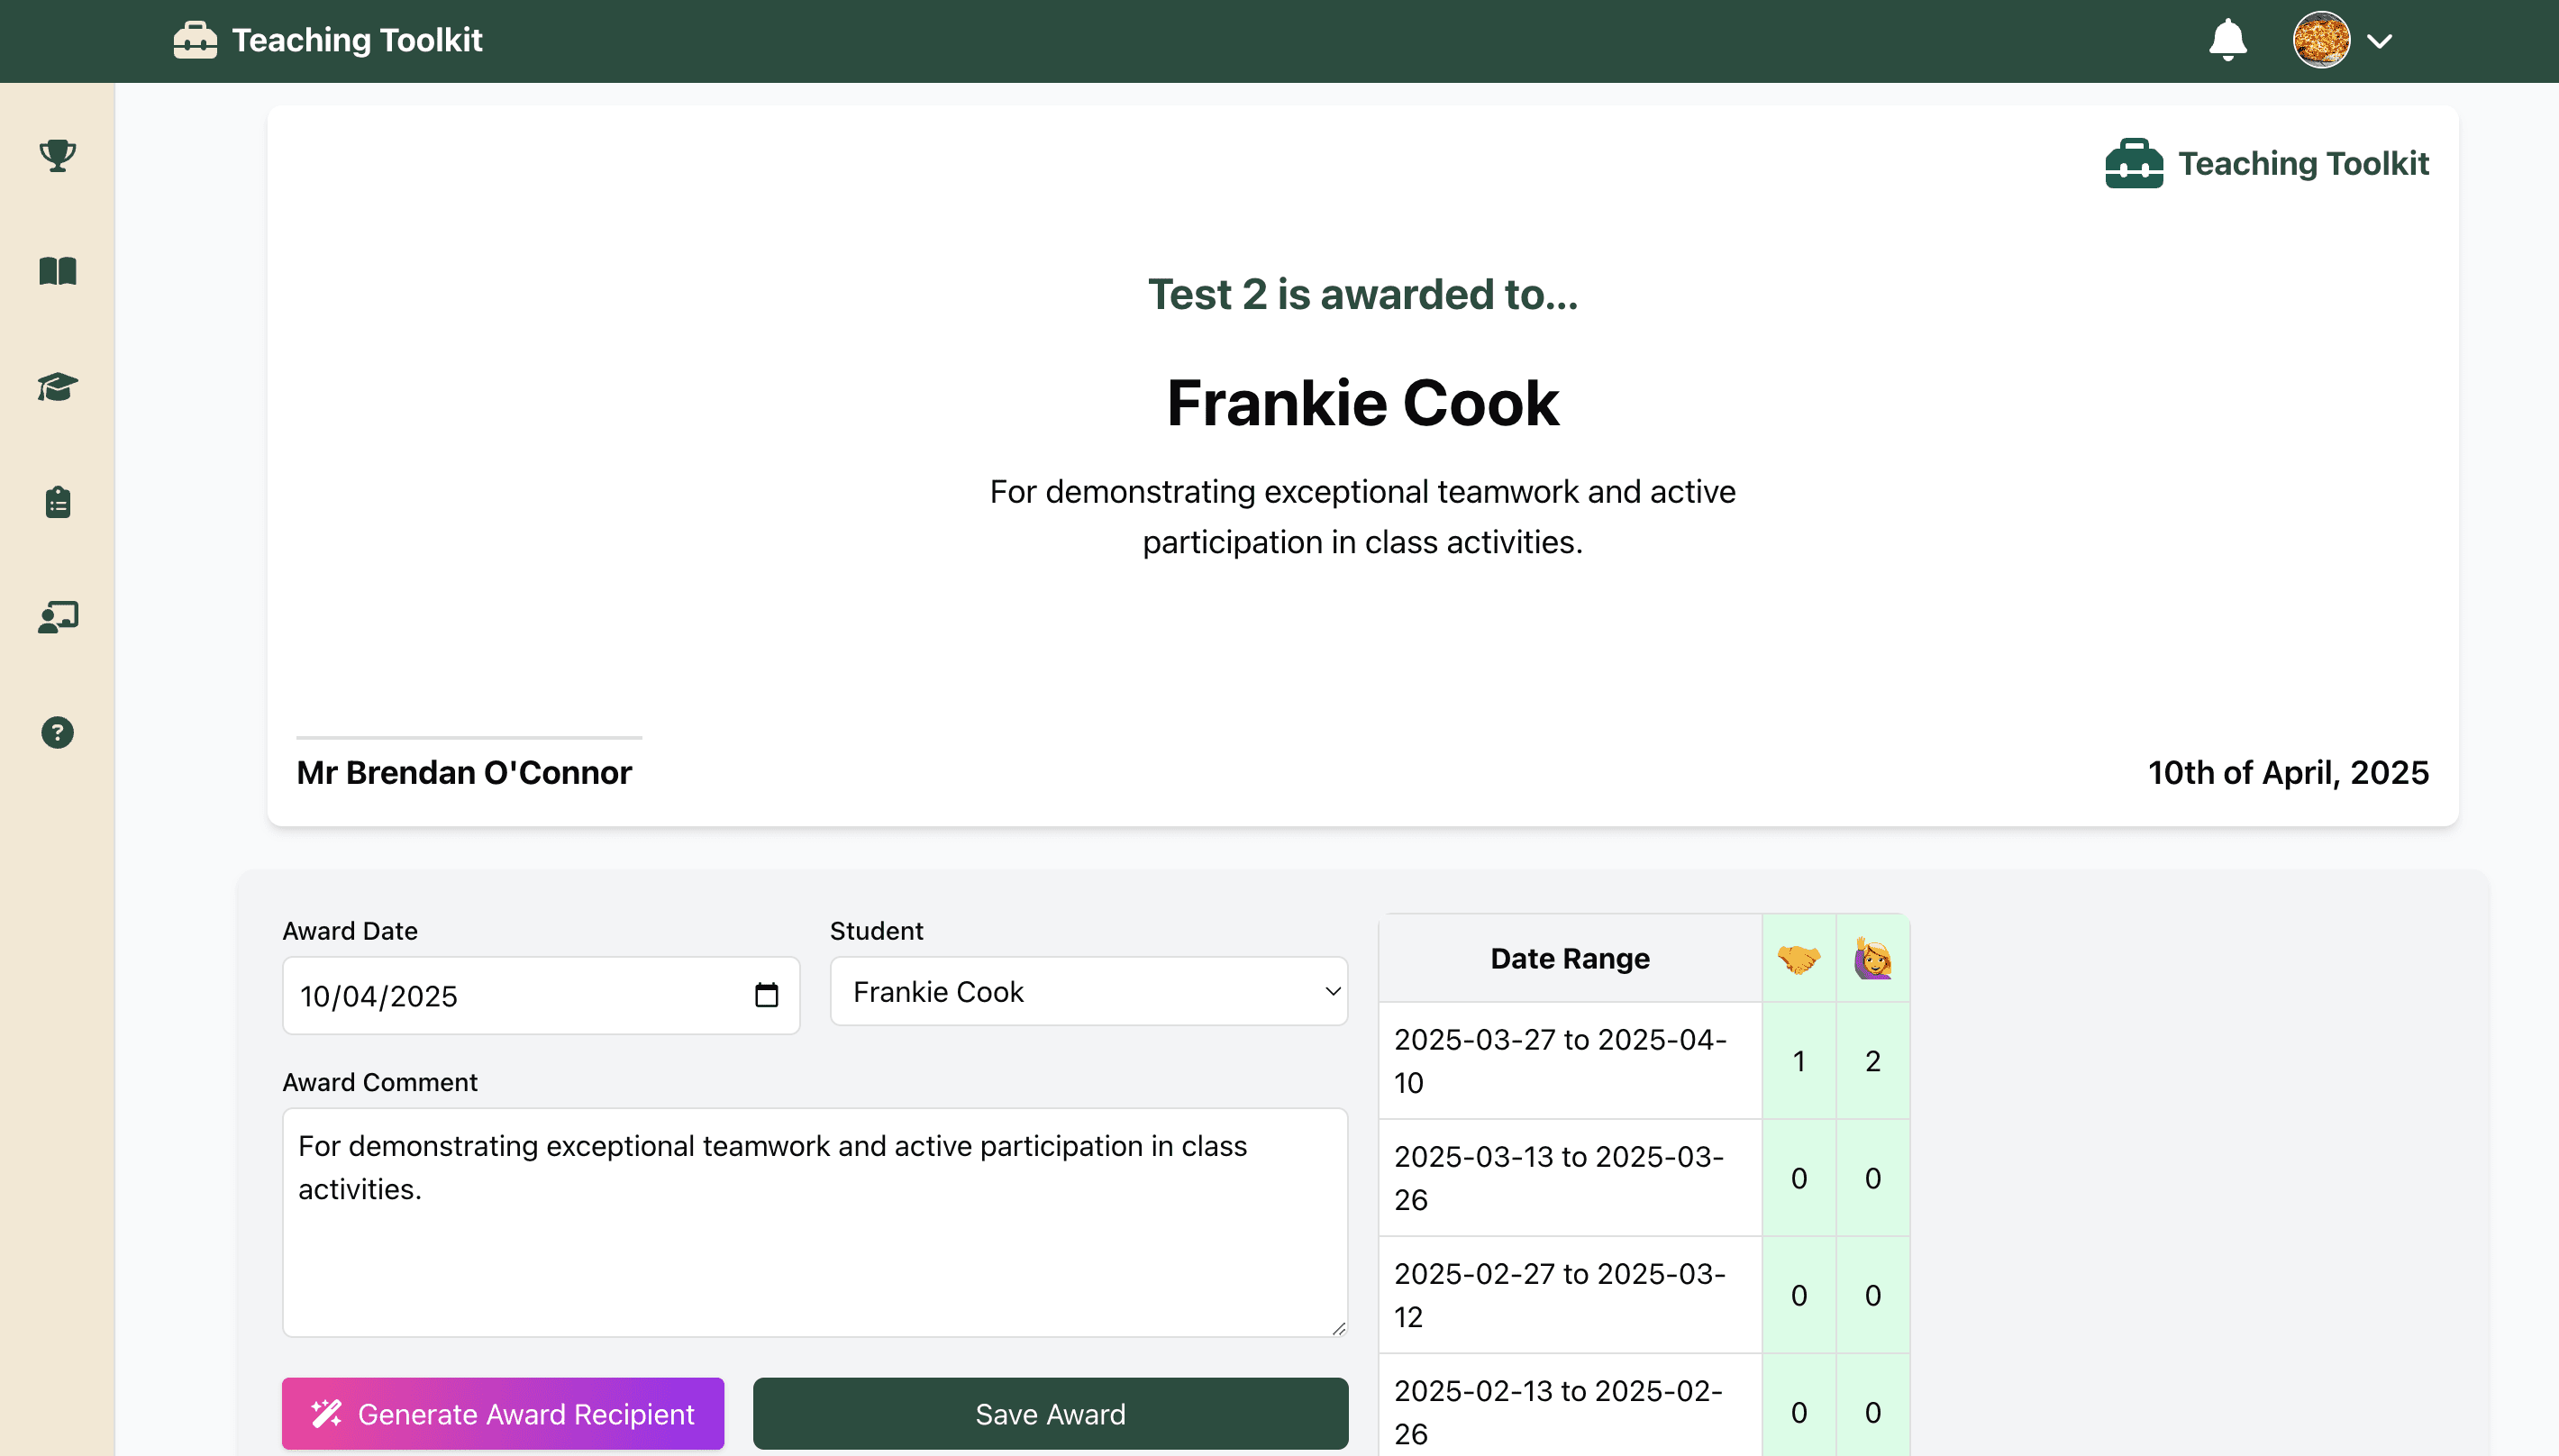Click Test 2 is awarded to heading
This screenshot has width=2559, height=1456.
pyautogui.click(x=1362, y=294)
